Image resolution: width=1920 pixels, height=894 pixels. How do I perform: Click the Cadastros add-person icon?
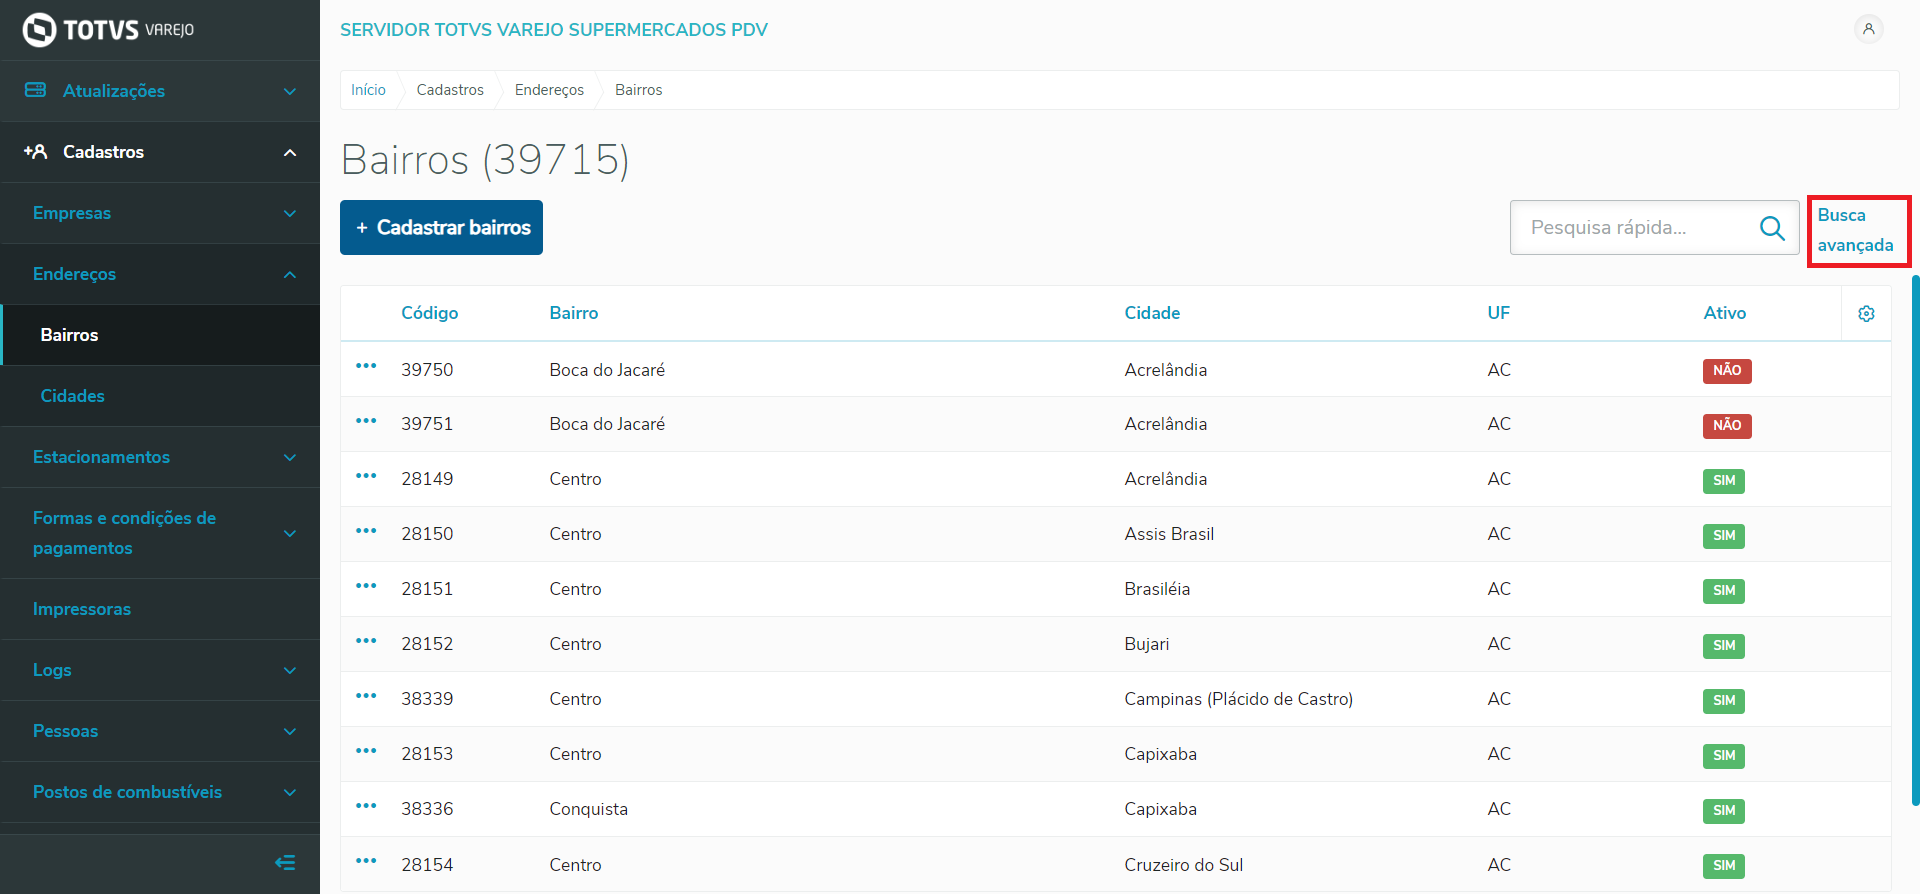coord(36,152)
